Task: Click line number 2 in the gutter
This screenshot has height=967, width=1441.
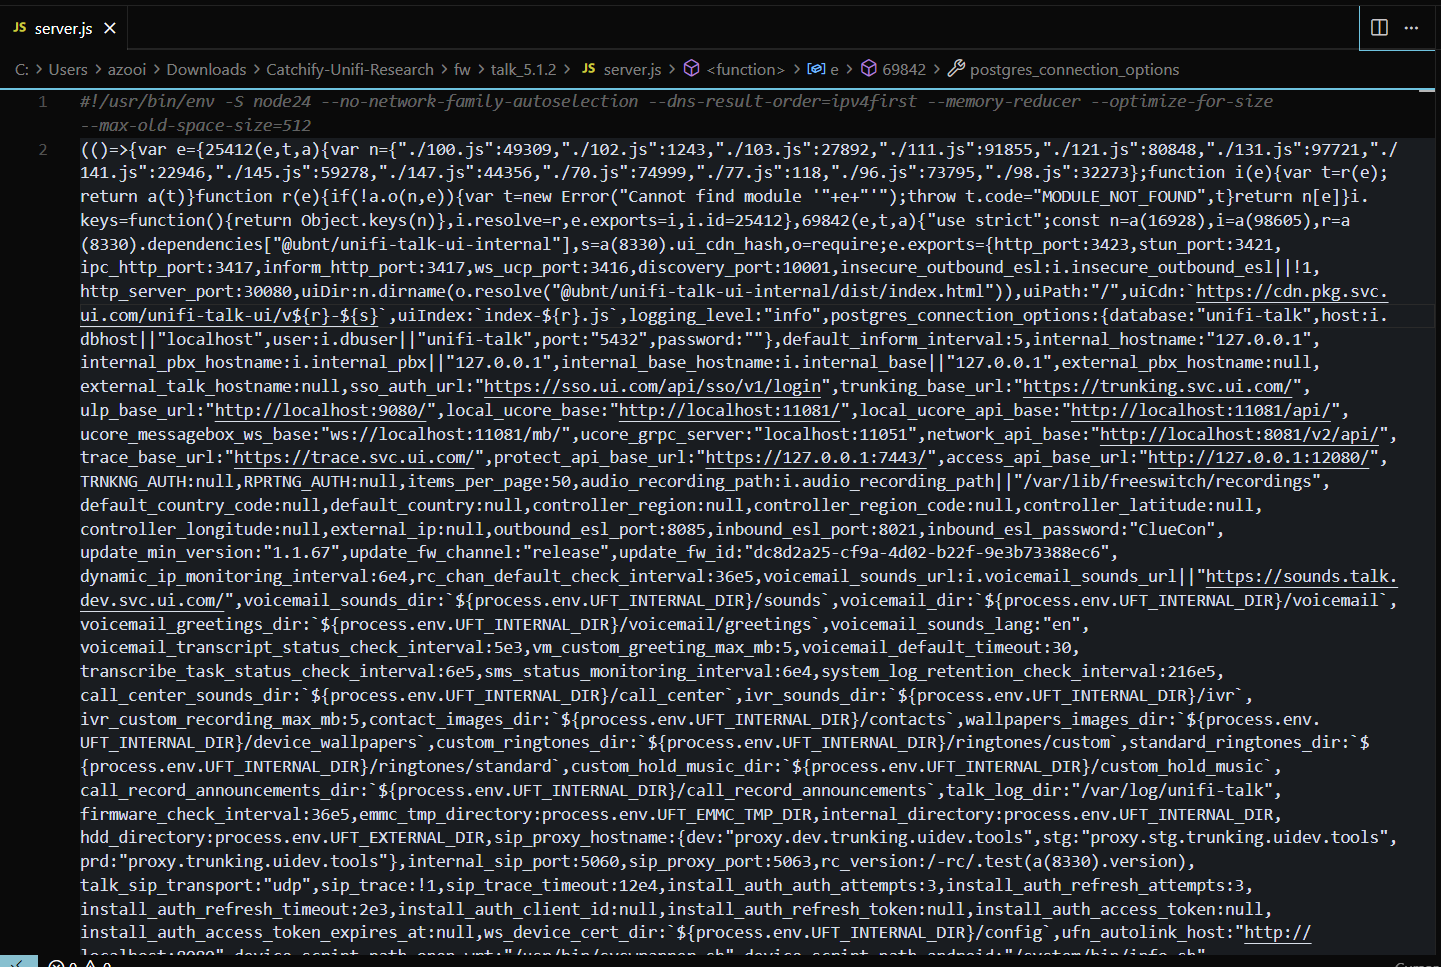Action: (43, 150)
